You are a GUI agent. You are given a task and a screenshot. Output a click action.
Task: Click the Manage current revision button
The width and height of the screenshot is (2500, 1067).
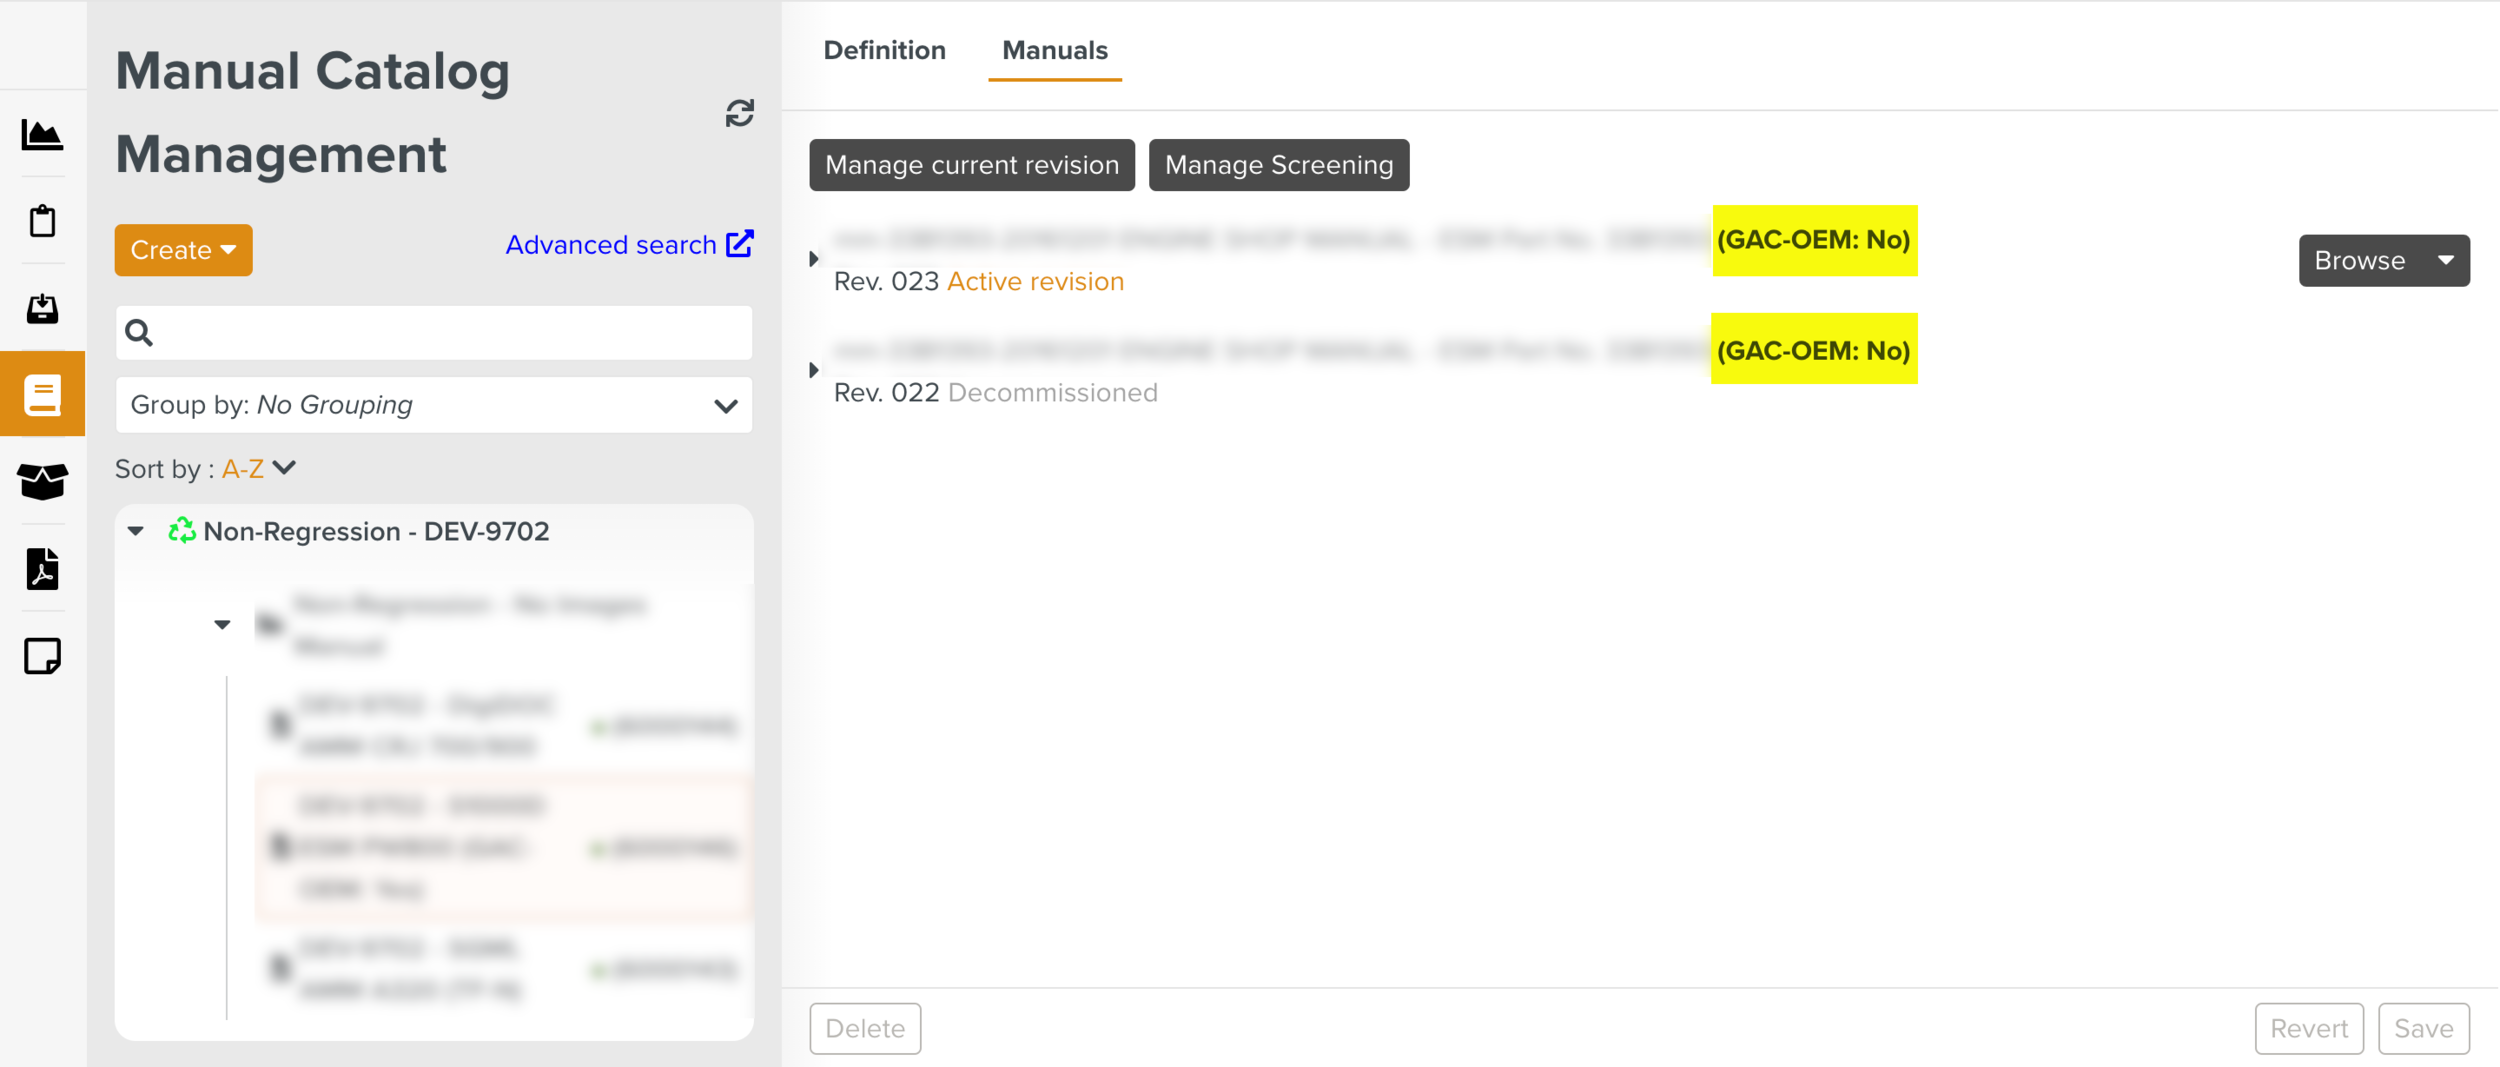click(x=971, y=165)
